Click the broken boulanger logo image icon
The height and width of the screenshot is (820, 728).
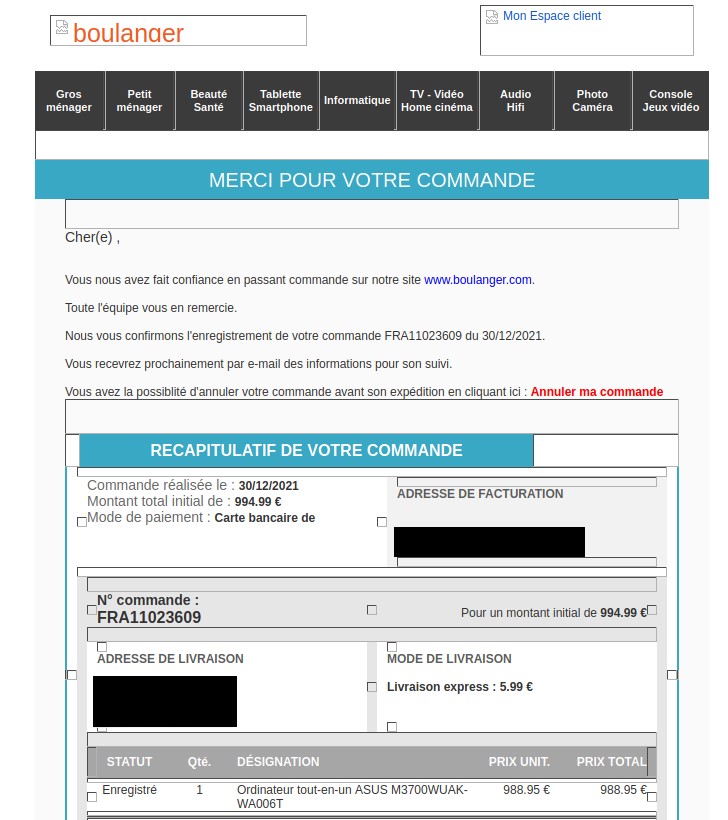click(x=62, y=27)
